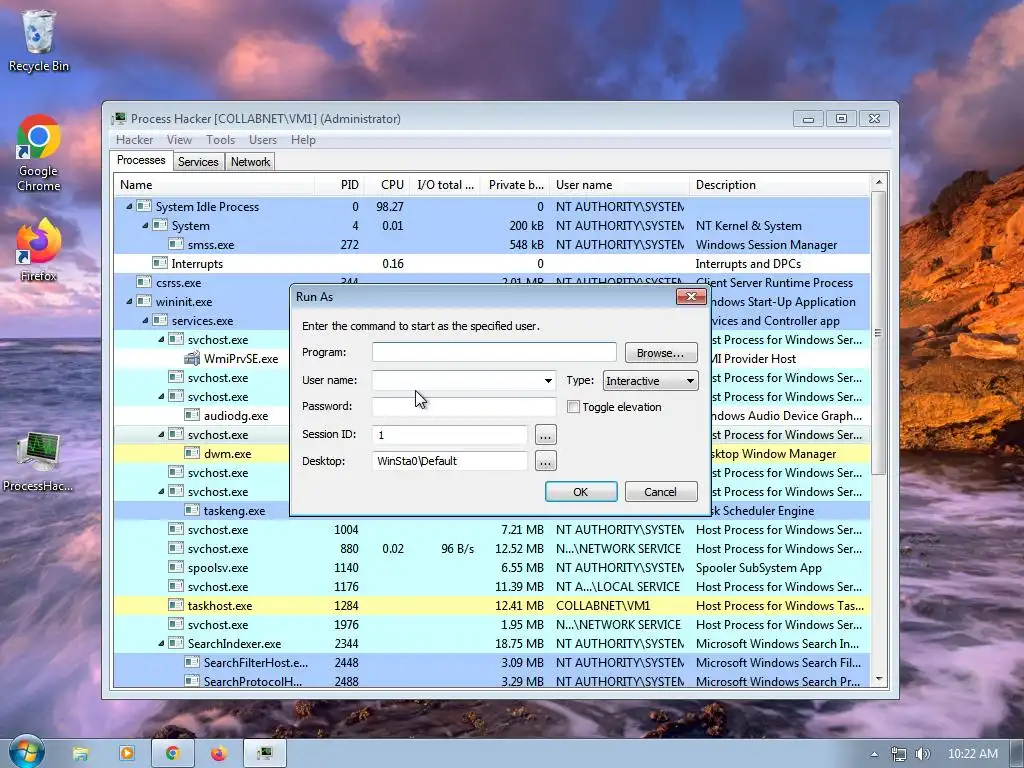Click the System Idle Process icon
The width and height of the screenshot is (1024, 768).
tap(144, 206)
